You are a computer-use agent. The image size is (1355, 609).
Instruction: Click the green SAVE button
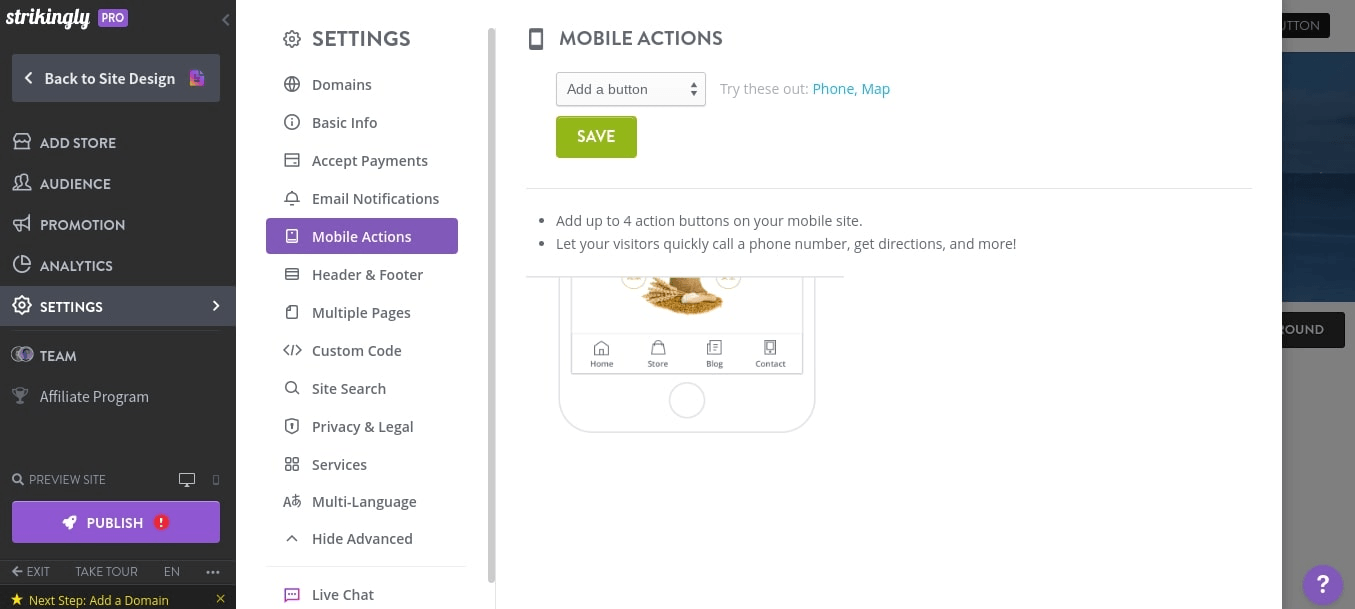pyautogui.click(x=596, y=136)
